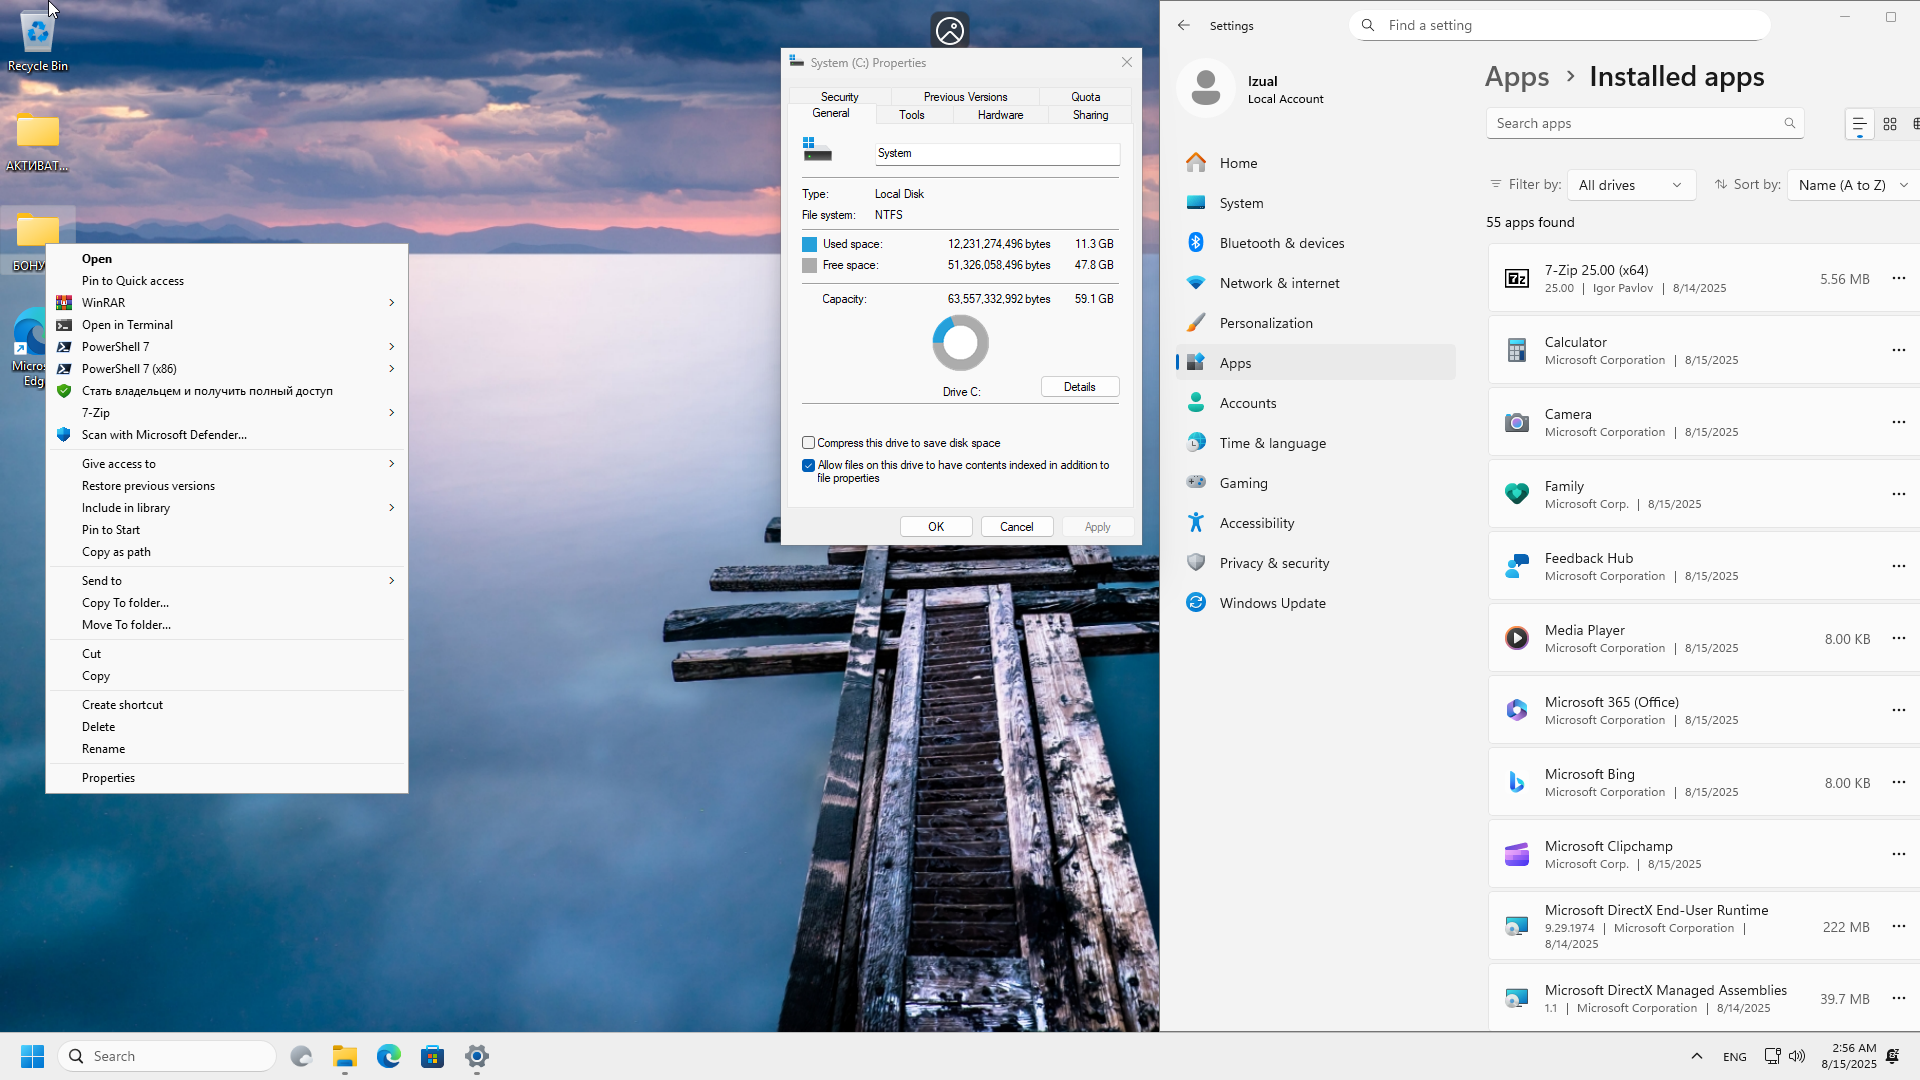Image resolution: width=1920 pixels, height=1080 pixels.
Task: Select Copy as path
Action: [x=227, y=552]
